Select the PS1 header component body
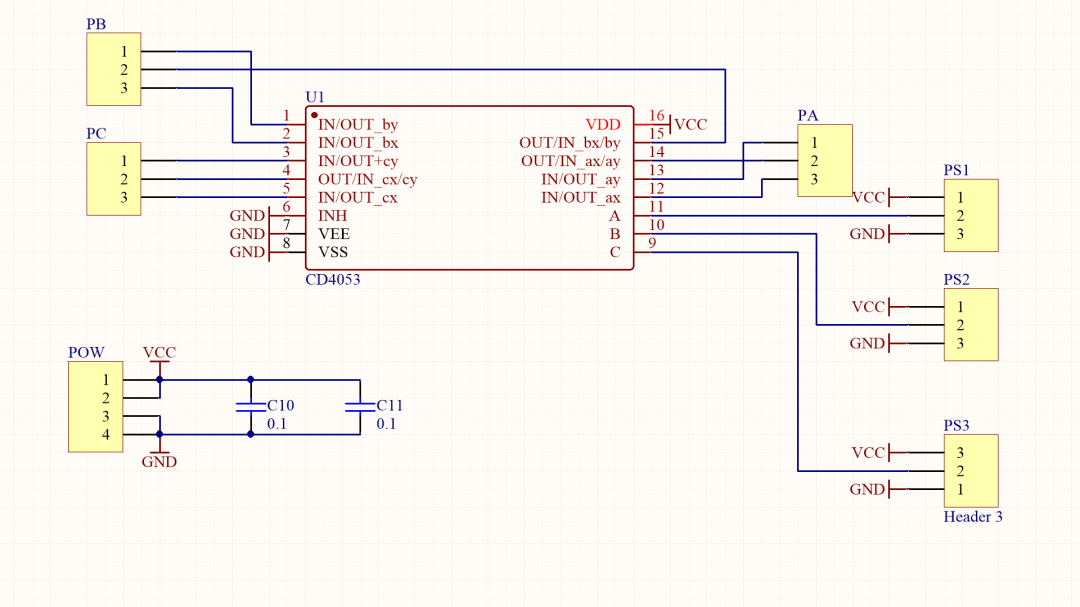 tap(971, 216)
